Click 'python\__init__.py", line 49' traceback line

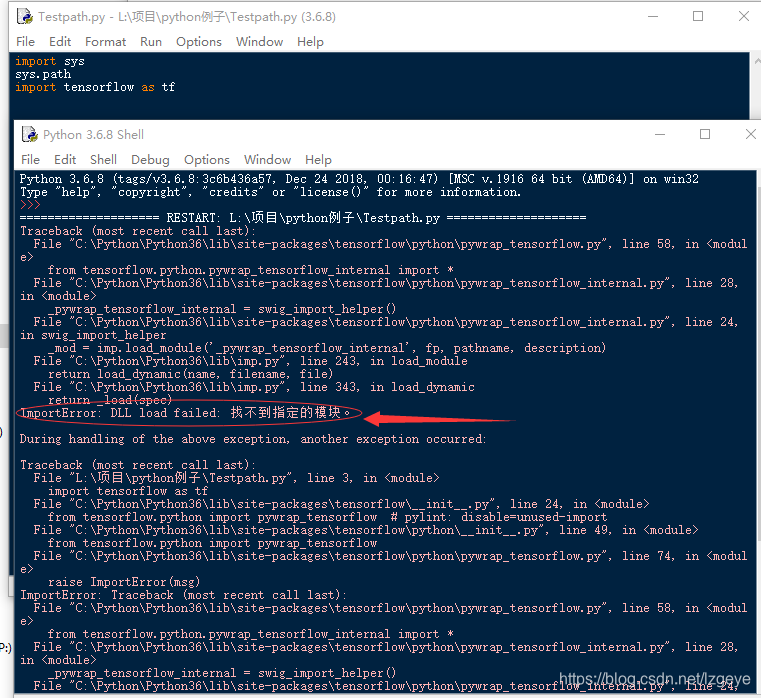pos(366,530)
